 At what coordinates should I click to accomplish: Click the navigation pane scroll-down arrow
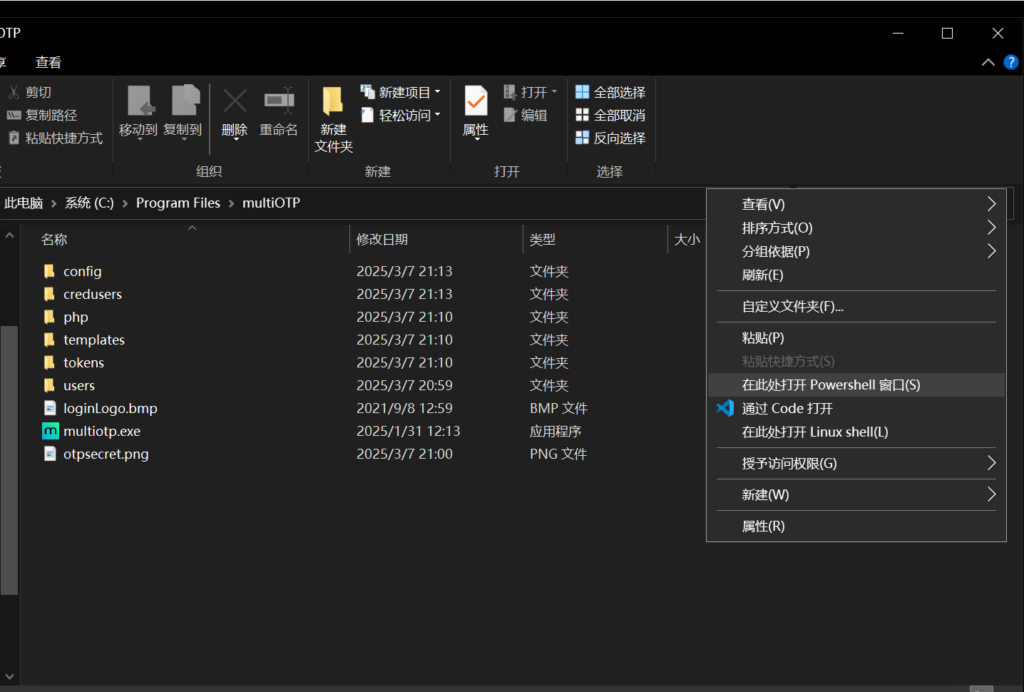coord(9,676)
